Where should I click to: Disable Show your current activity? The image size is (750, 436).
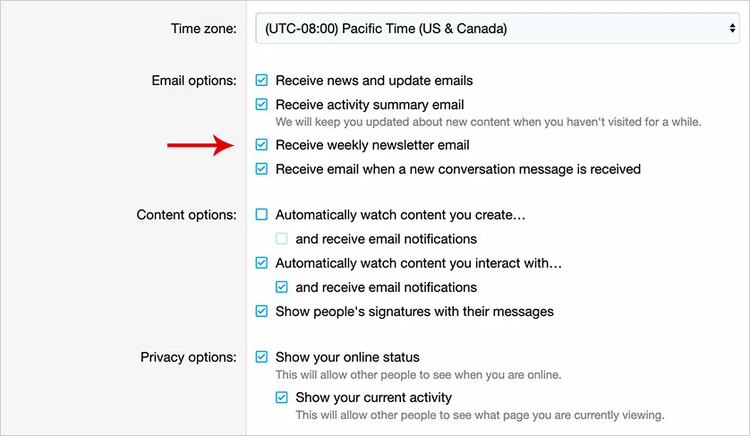pos(282,397)
